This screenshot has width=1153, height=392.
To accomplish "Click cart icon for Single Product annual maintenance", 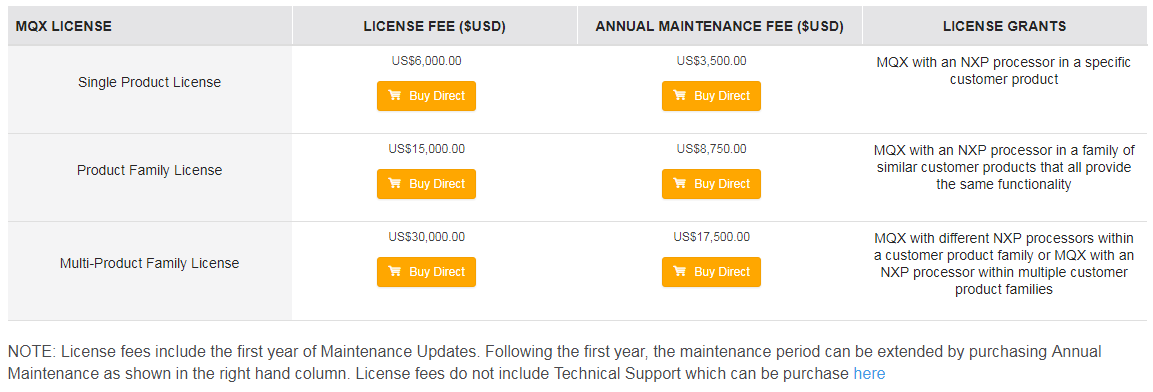I will coord(679,96).
